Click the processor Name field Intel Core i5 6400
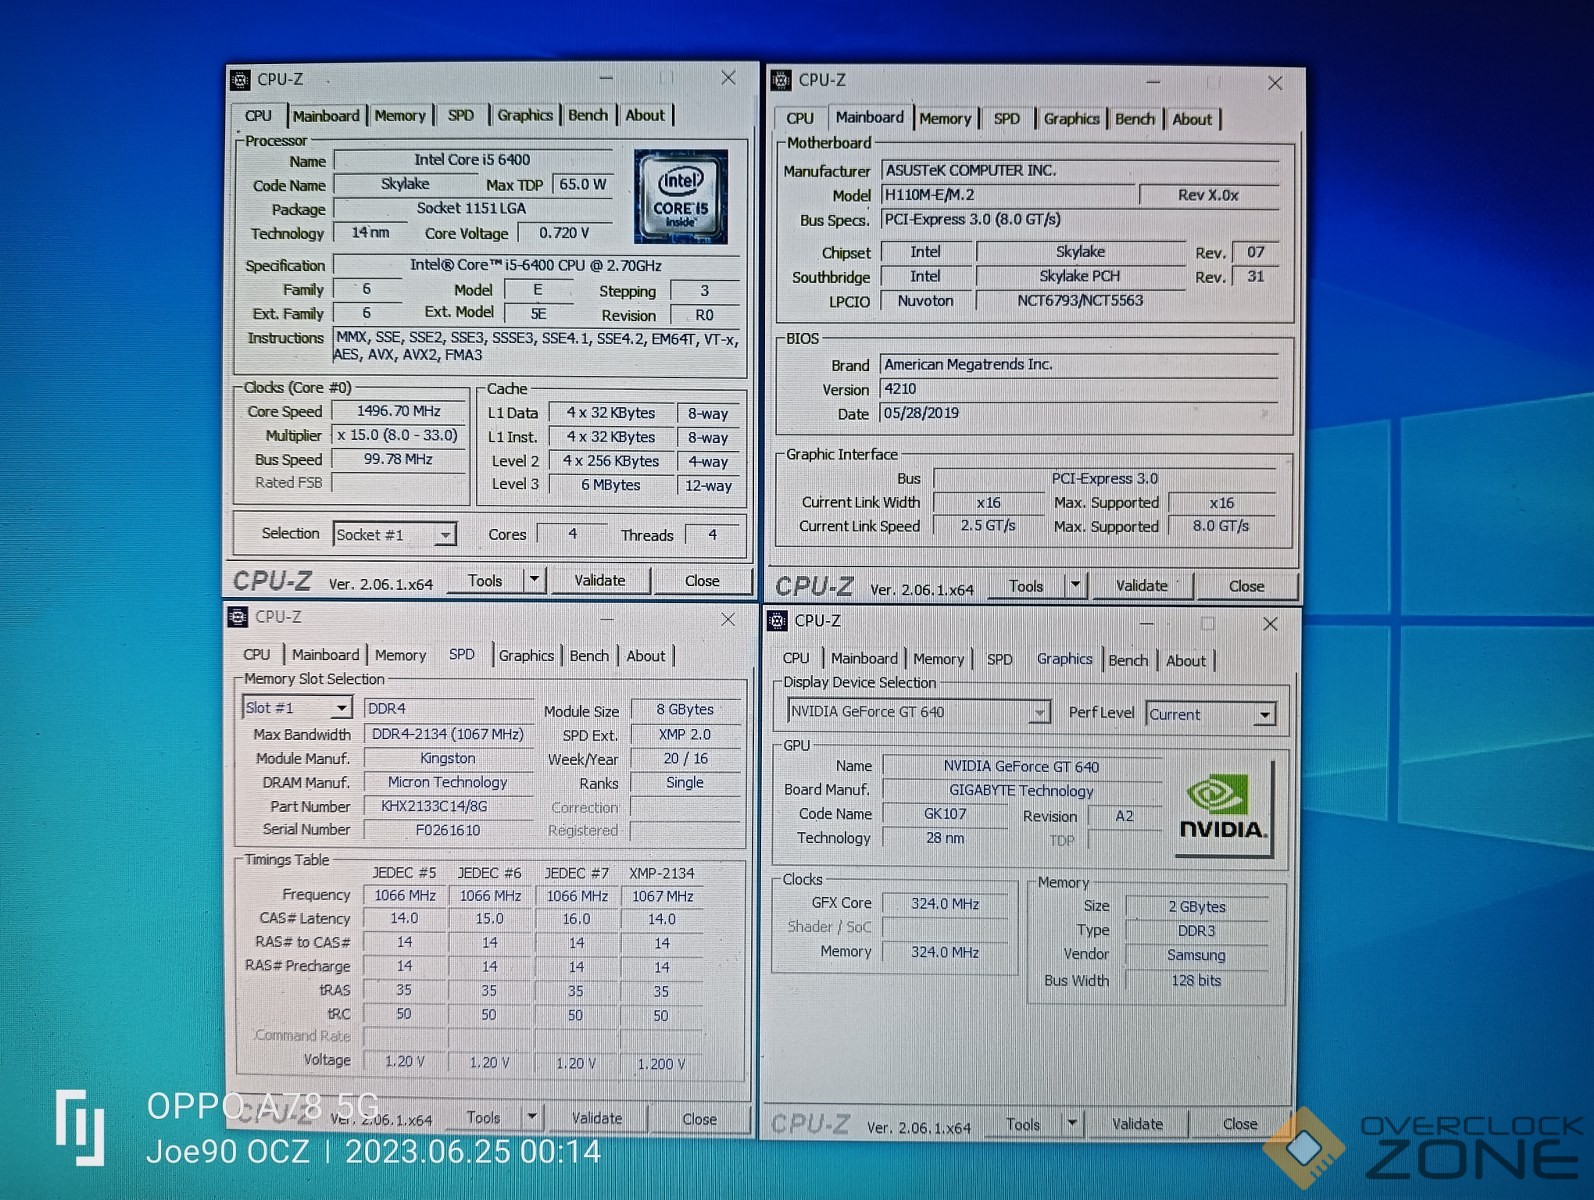This screenshot has height=1200, width=1594. [x=472, y=160]
